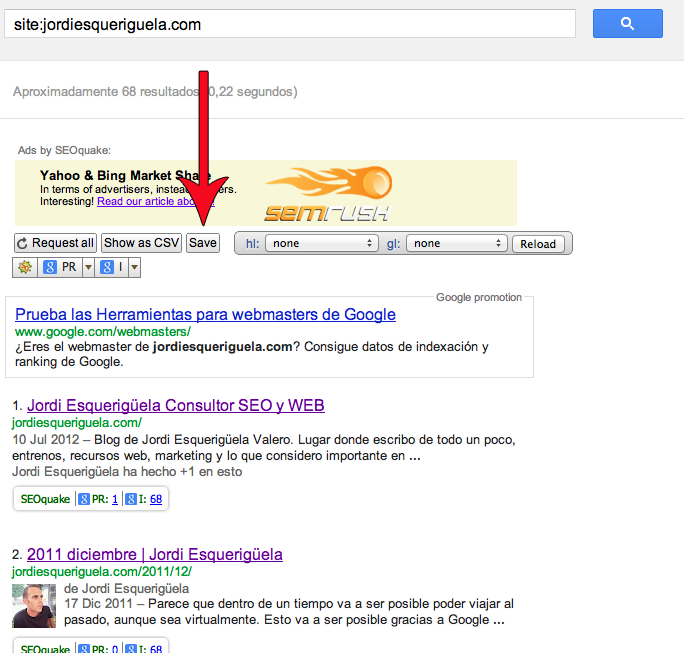Open the gl country dropdown

pyautogui.click(x=456, y=243)
